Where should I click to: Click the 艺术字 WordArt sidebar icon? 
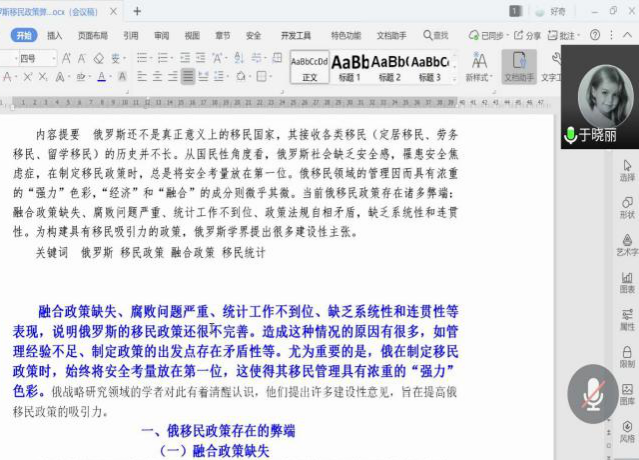click(x=627, y=245)
